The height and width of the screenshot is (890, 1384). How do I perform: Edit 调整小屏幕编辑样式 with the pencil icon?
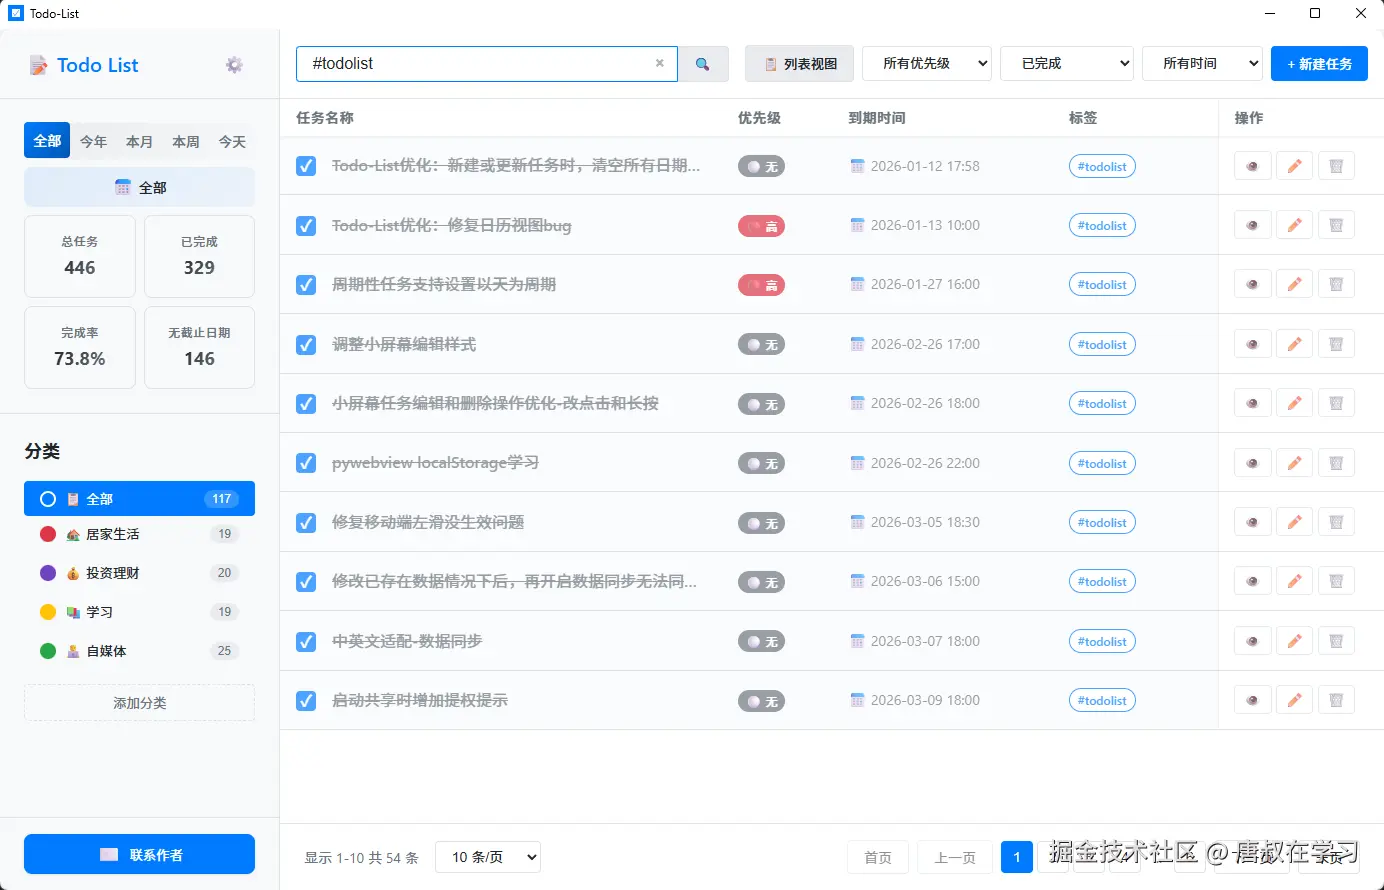pyautogui.click(x=1294, y=343)
